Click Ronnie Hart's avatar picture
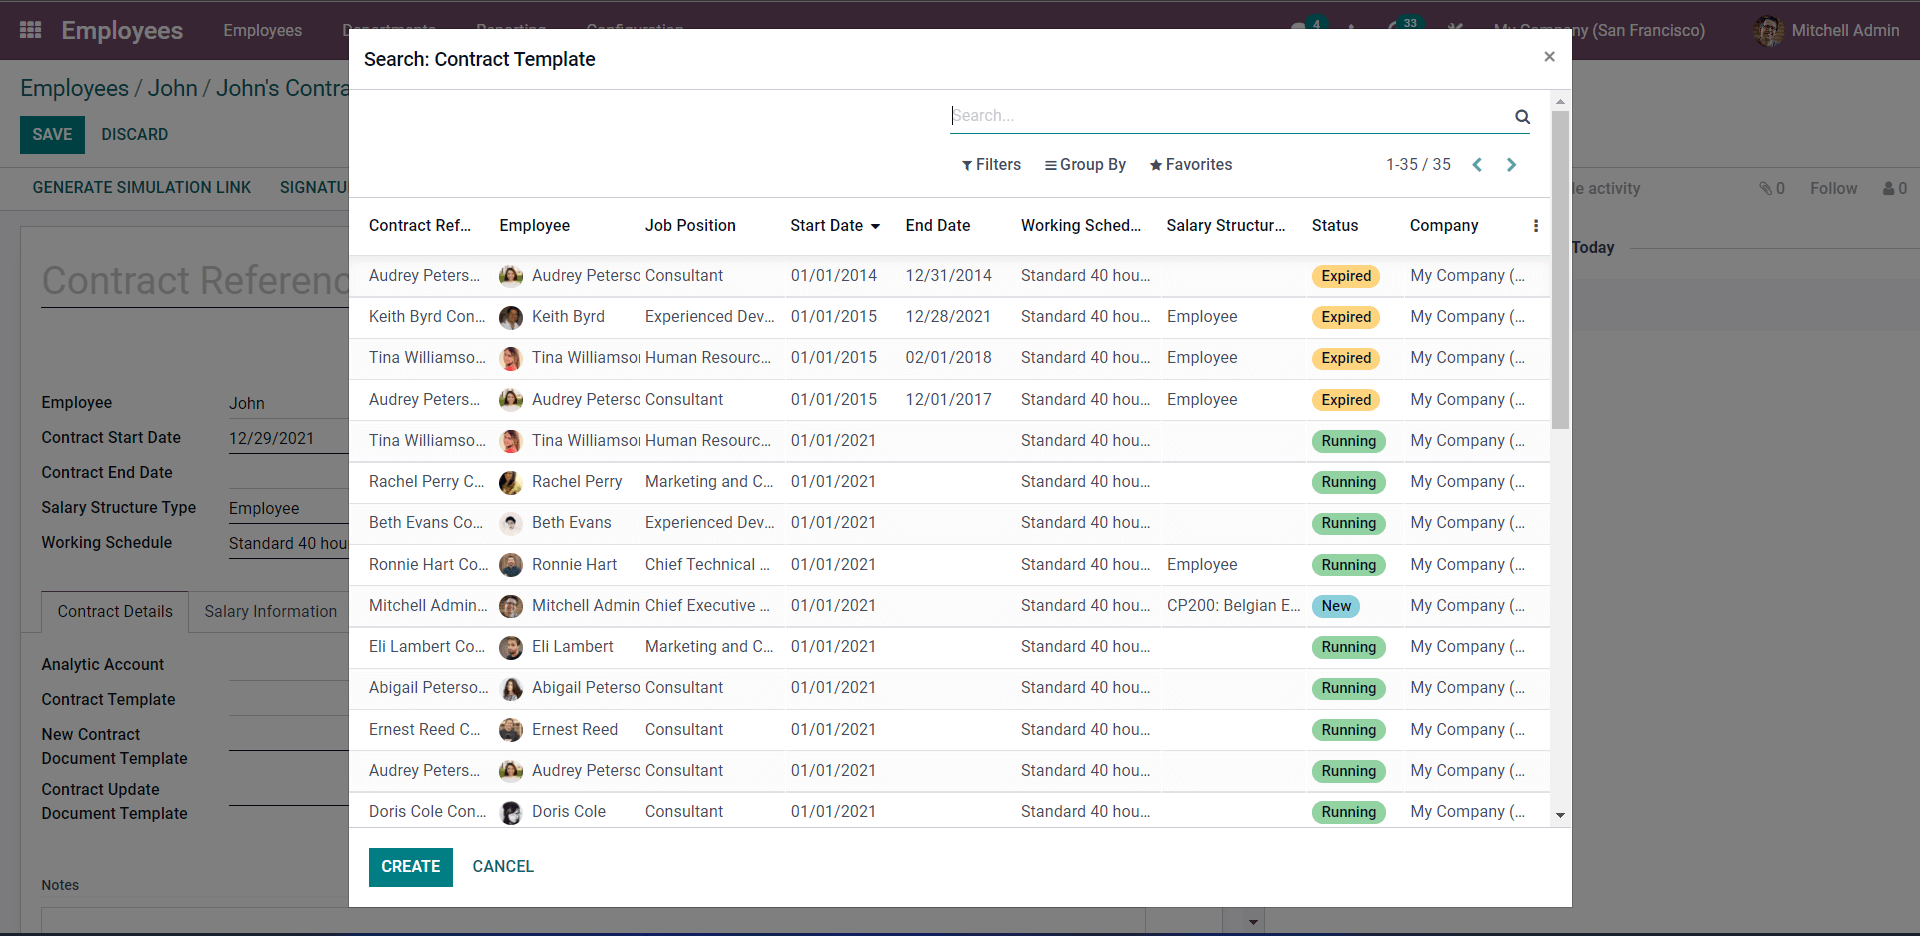Screen dimensions: 1920x936 pyautogui.click(x=511, y=565)
